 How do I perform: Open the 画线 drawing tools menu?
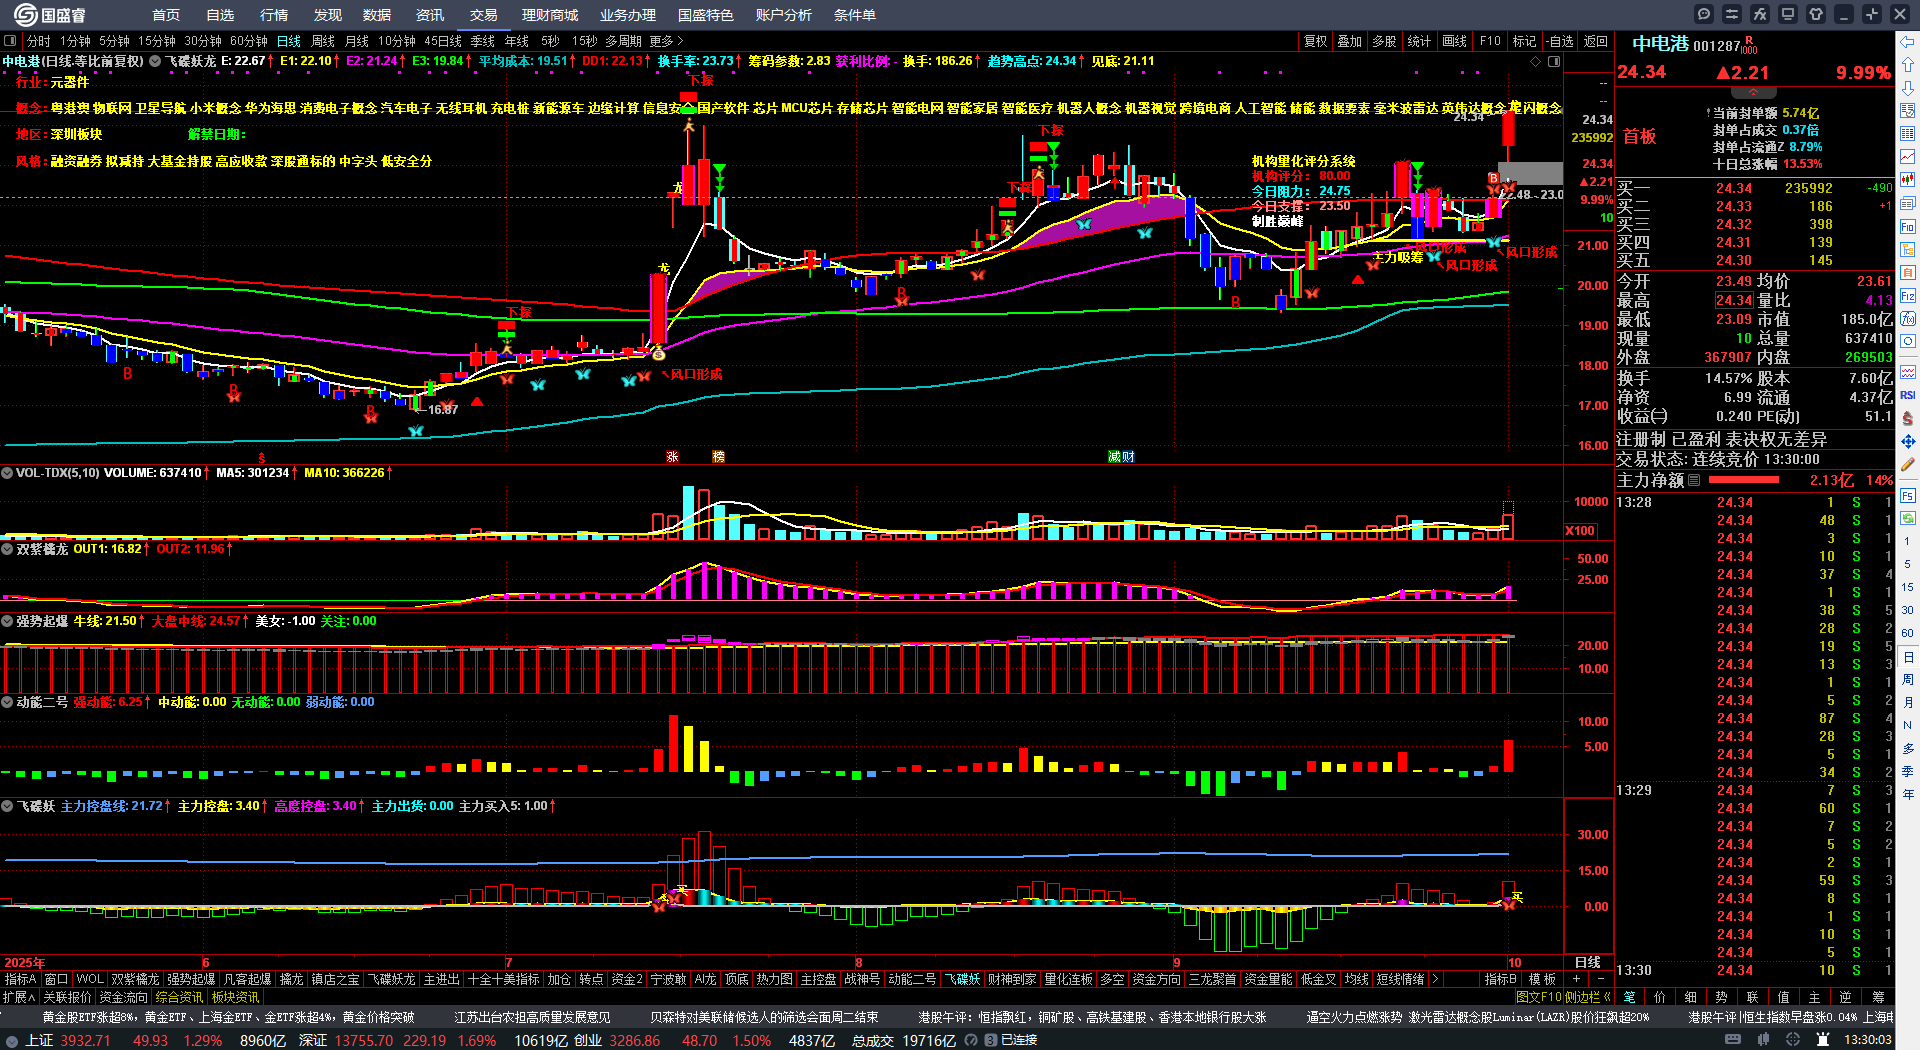pos(1455,41)
